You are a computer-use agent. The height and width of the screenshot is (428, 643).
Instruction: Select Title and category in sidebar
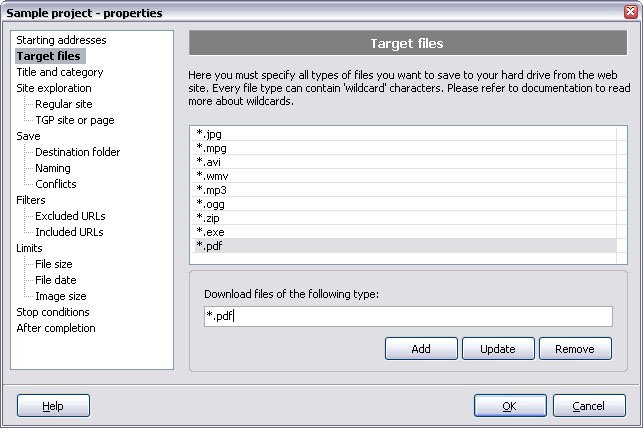point(59,72)
